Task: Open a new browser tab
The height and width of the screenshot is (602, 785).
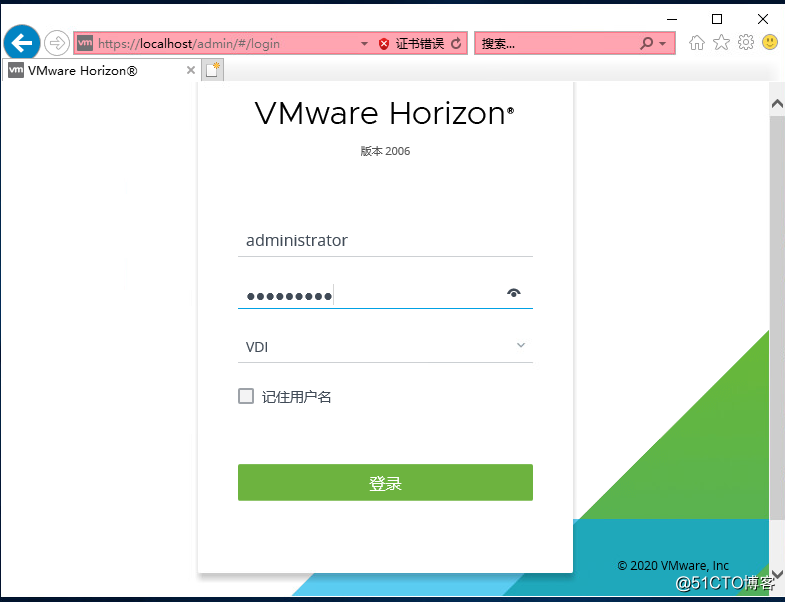Action: click(x=213, y=70)
